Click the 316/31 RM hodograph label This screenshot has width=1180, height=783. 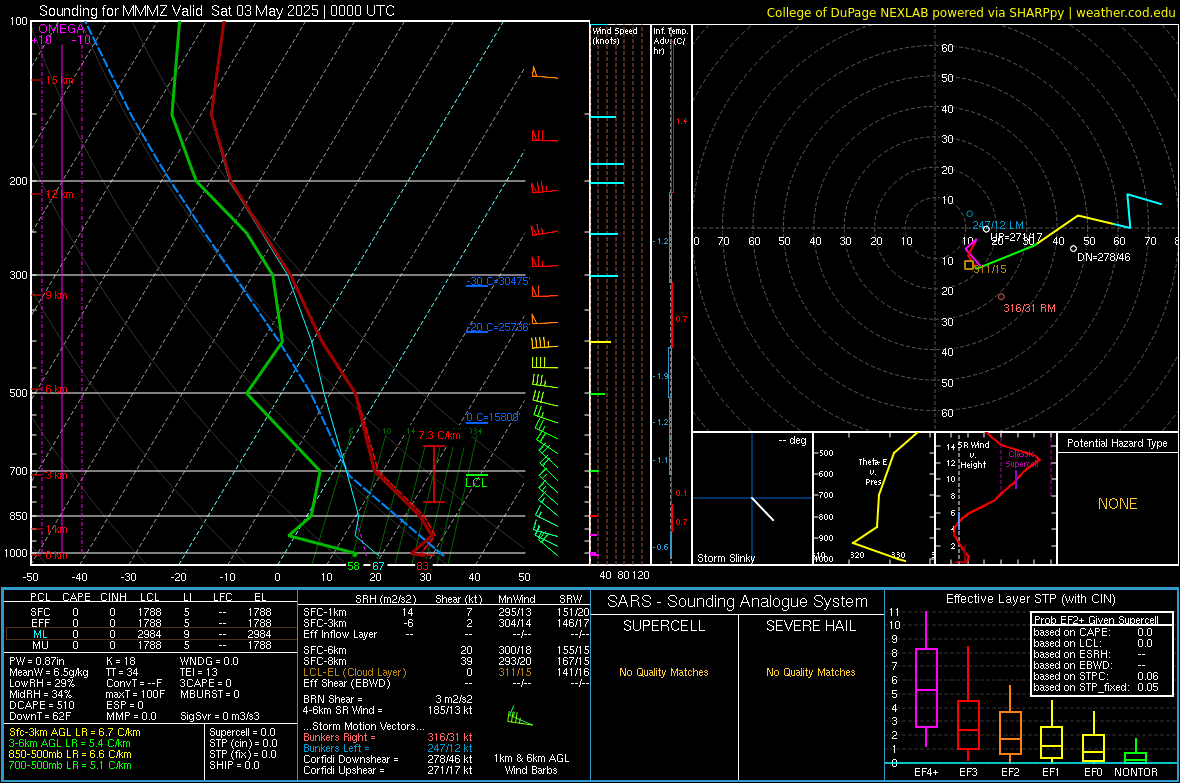pos(1029,308)
